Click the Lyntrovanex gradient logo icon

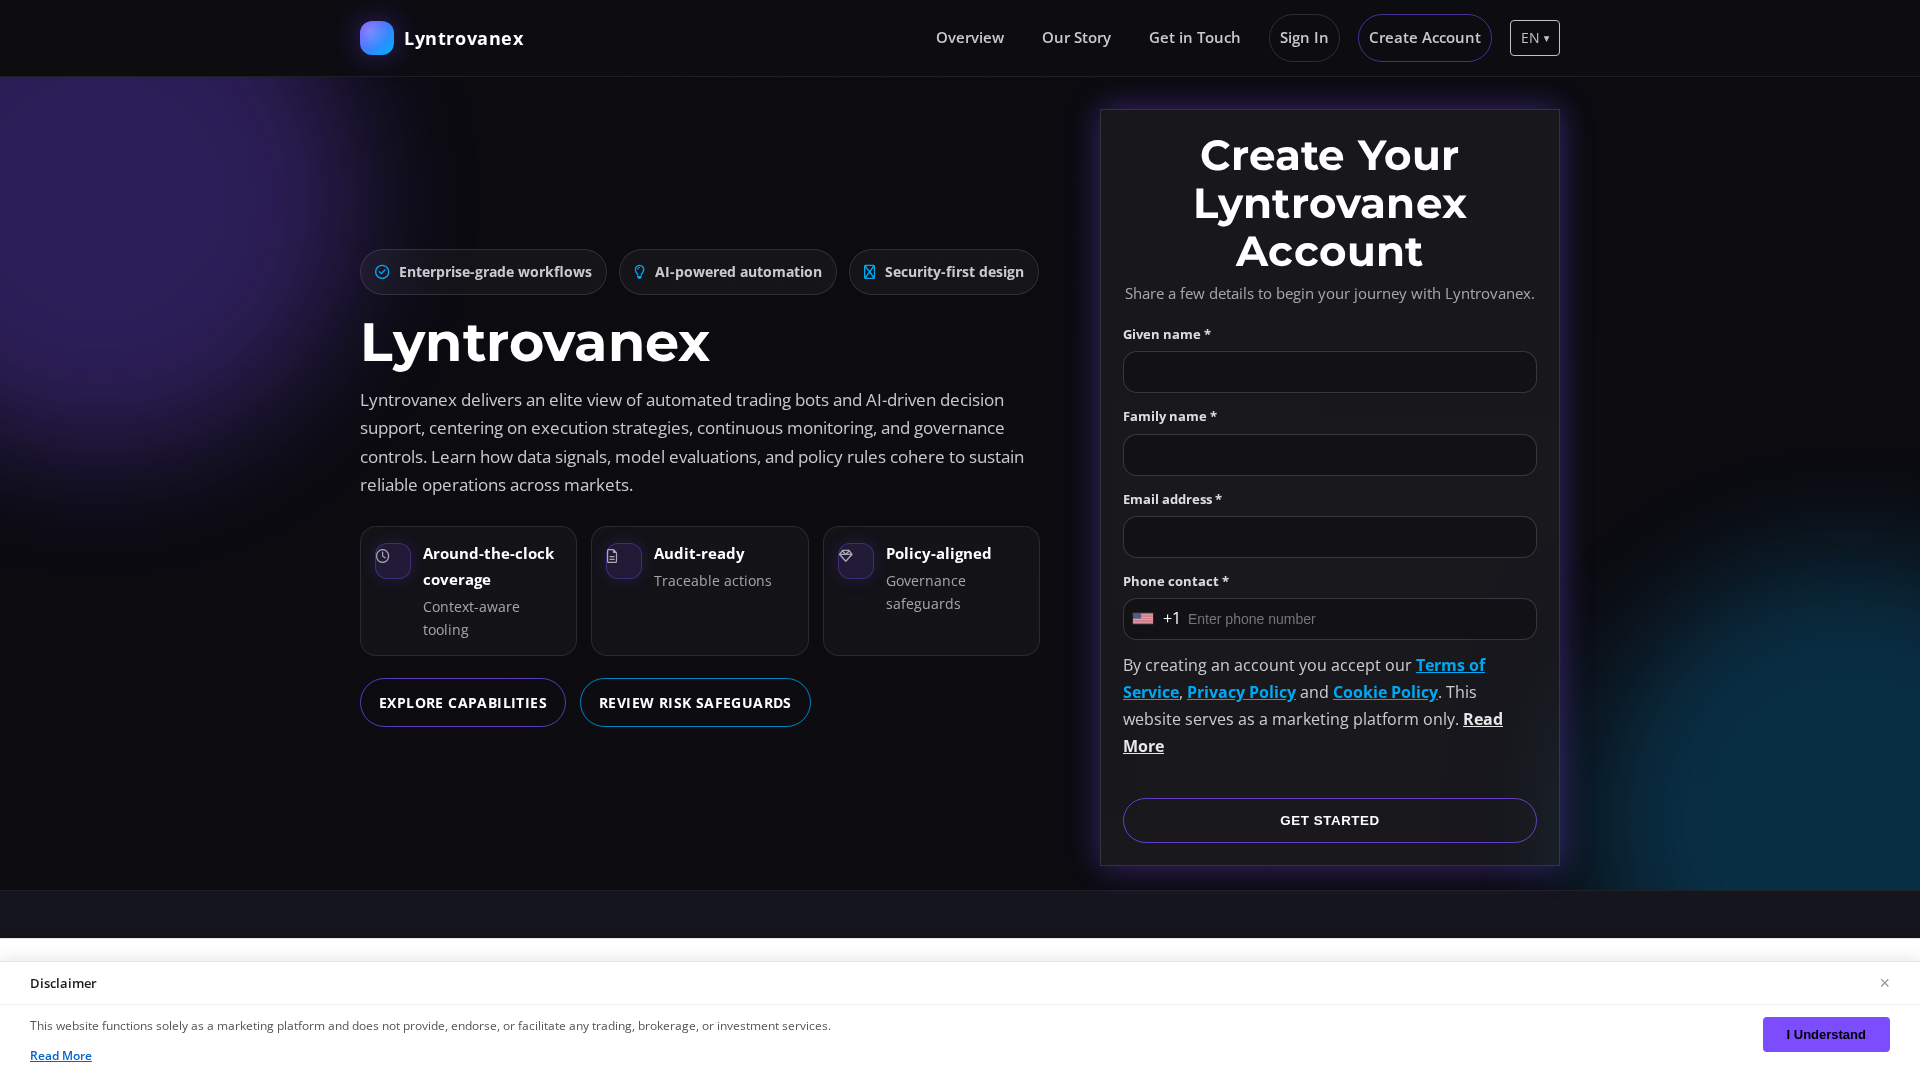coord(377,38)
